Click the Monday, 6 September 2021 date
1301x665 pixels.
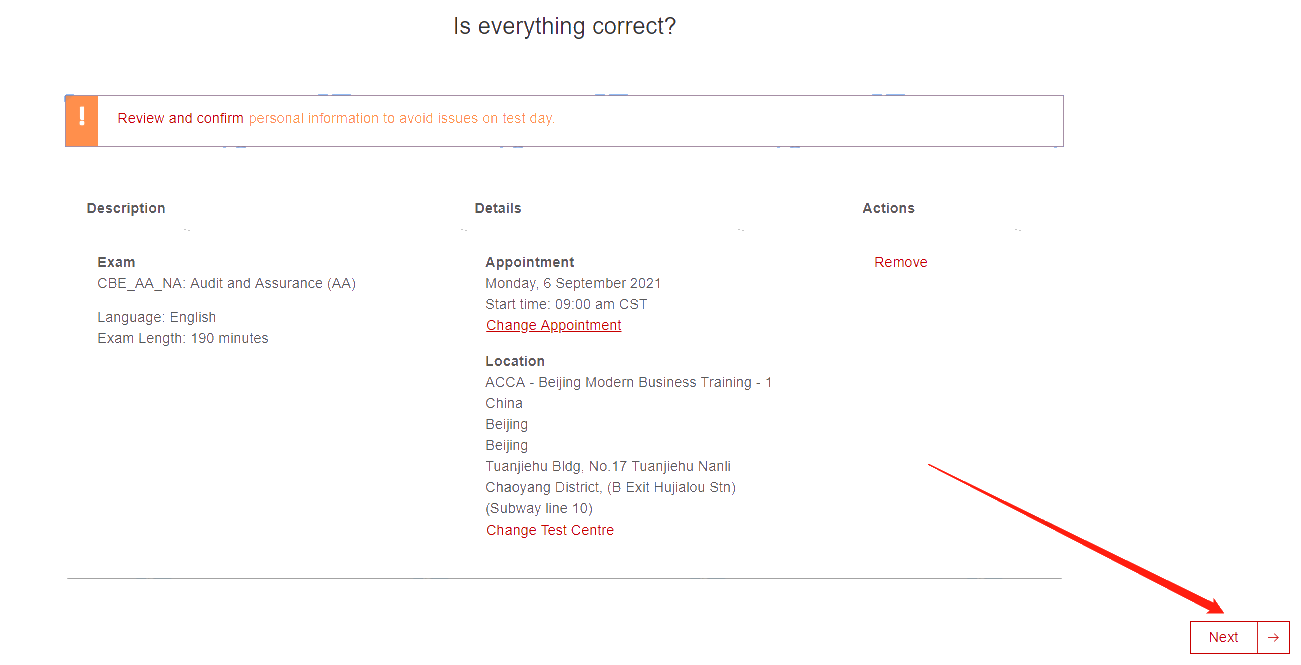pyautogui.click(x=573, y=283)
